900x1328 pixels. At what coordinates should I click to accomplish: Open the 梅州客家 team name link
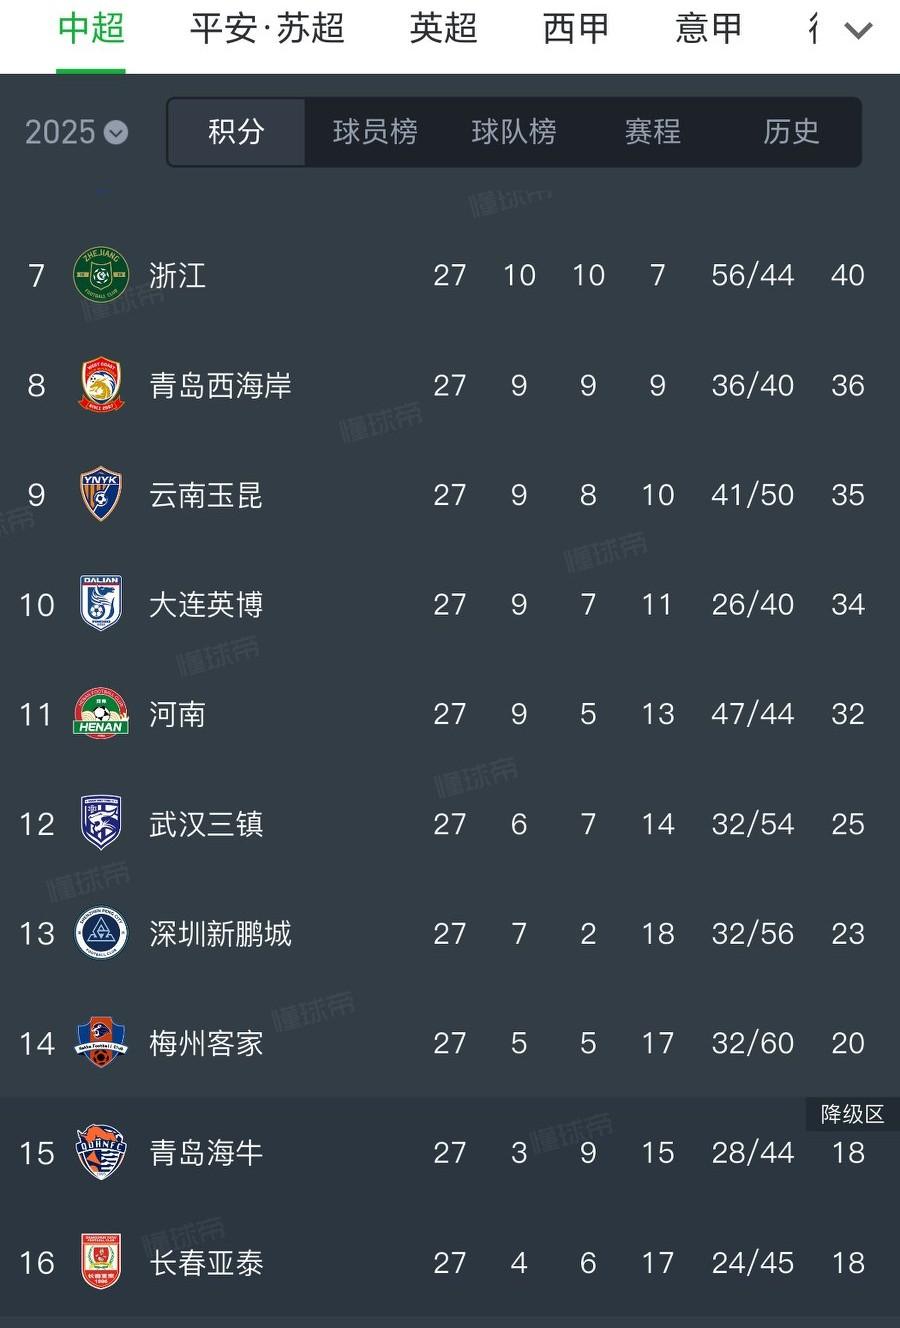click(206, 1043)
